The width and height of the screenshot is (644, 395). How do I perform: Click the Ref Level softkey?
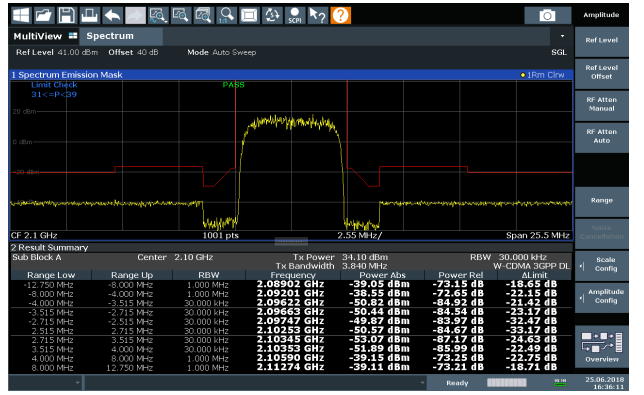pyautogui.click(x=602, y=40)
